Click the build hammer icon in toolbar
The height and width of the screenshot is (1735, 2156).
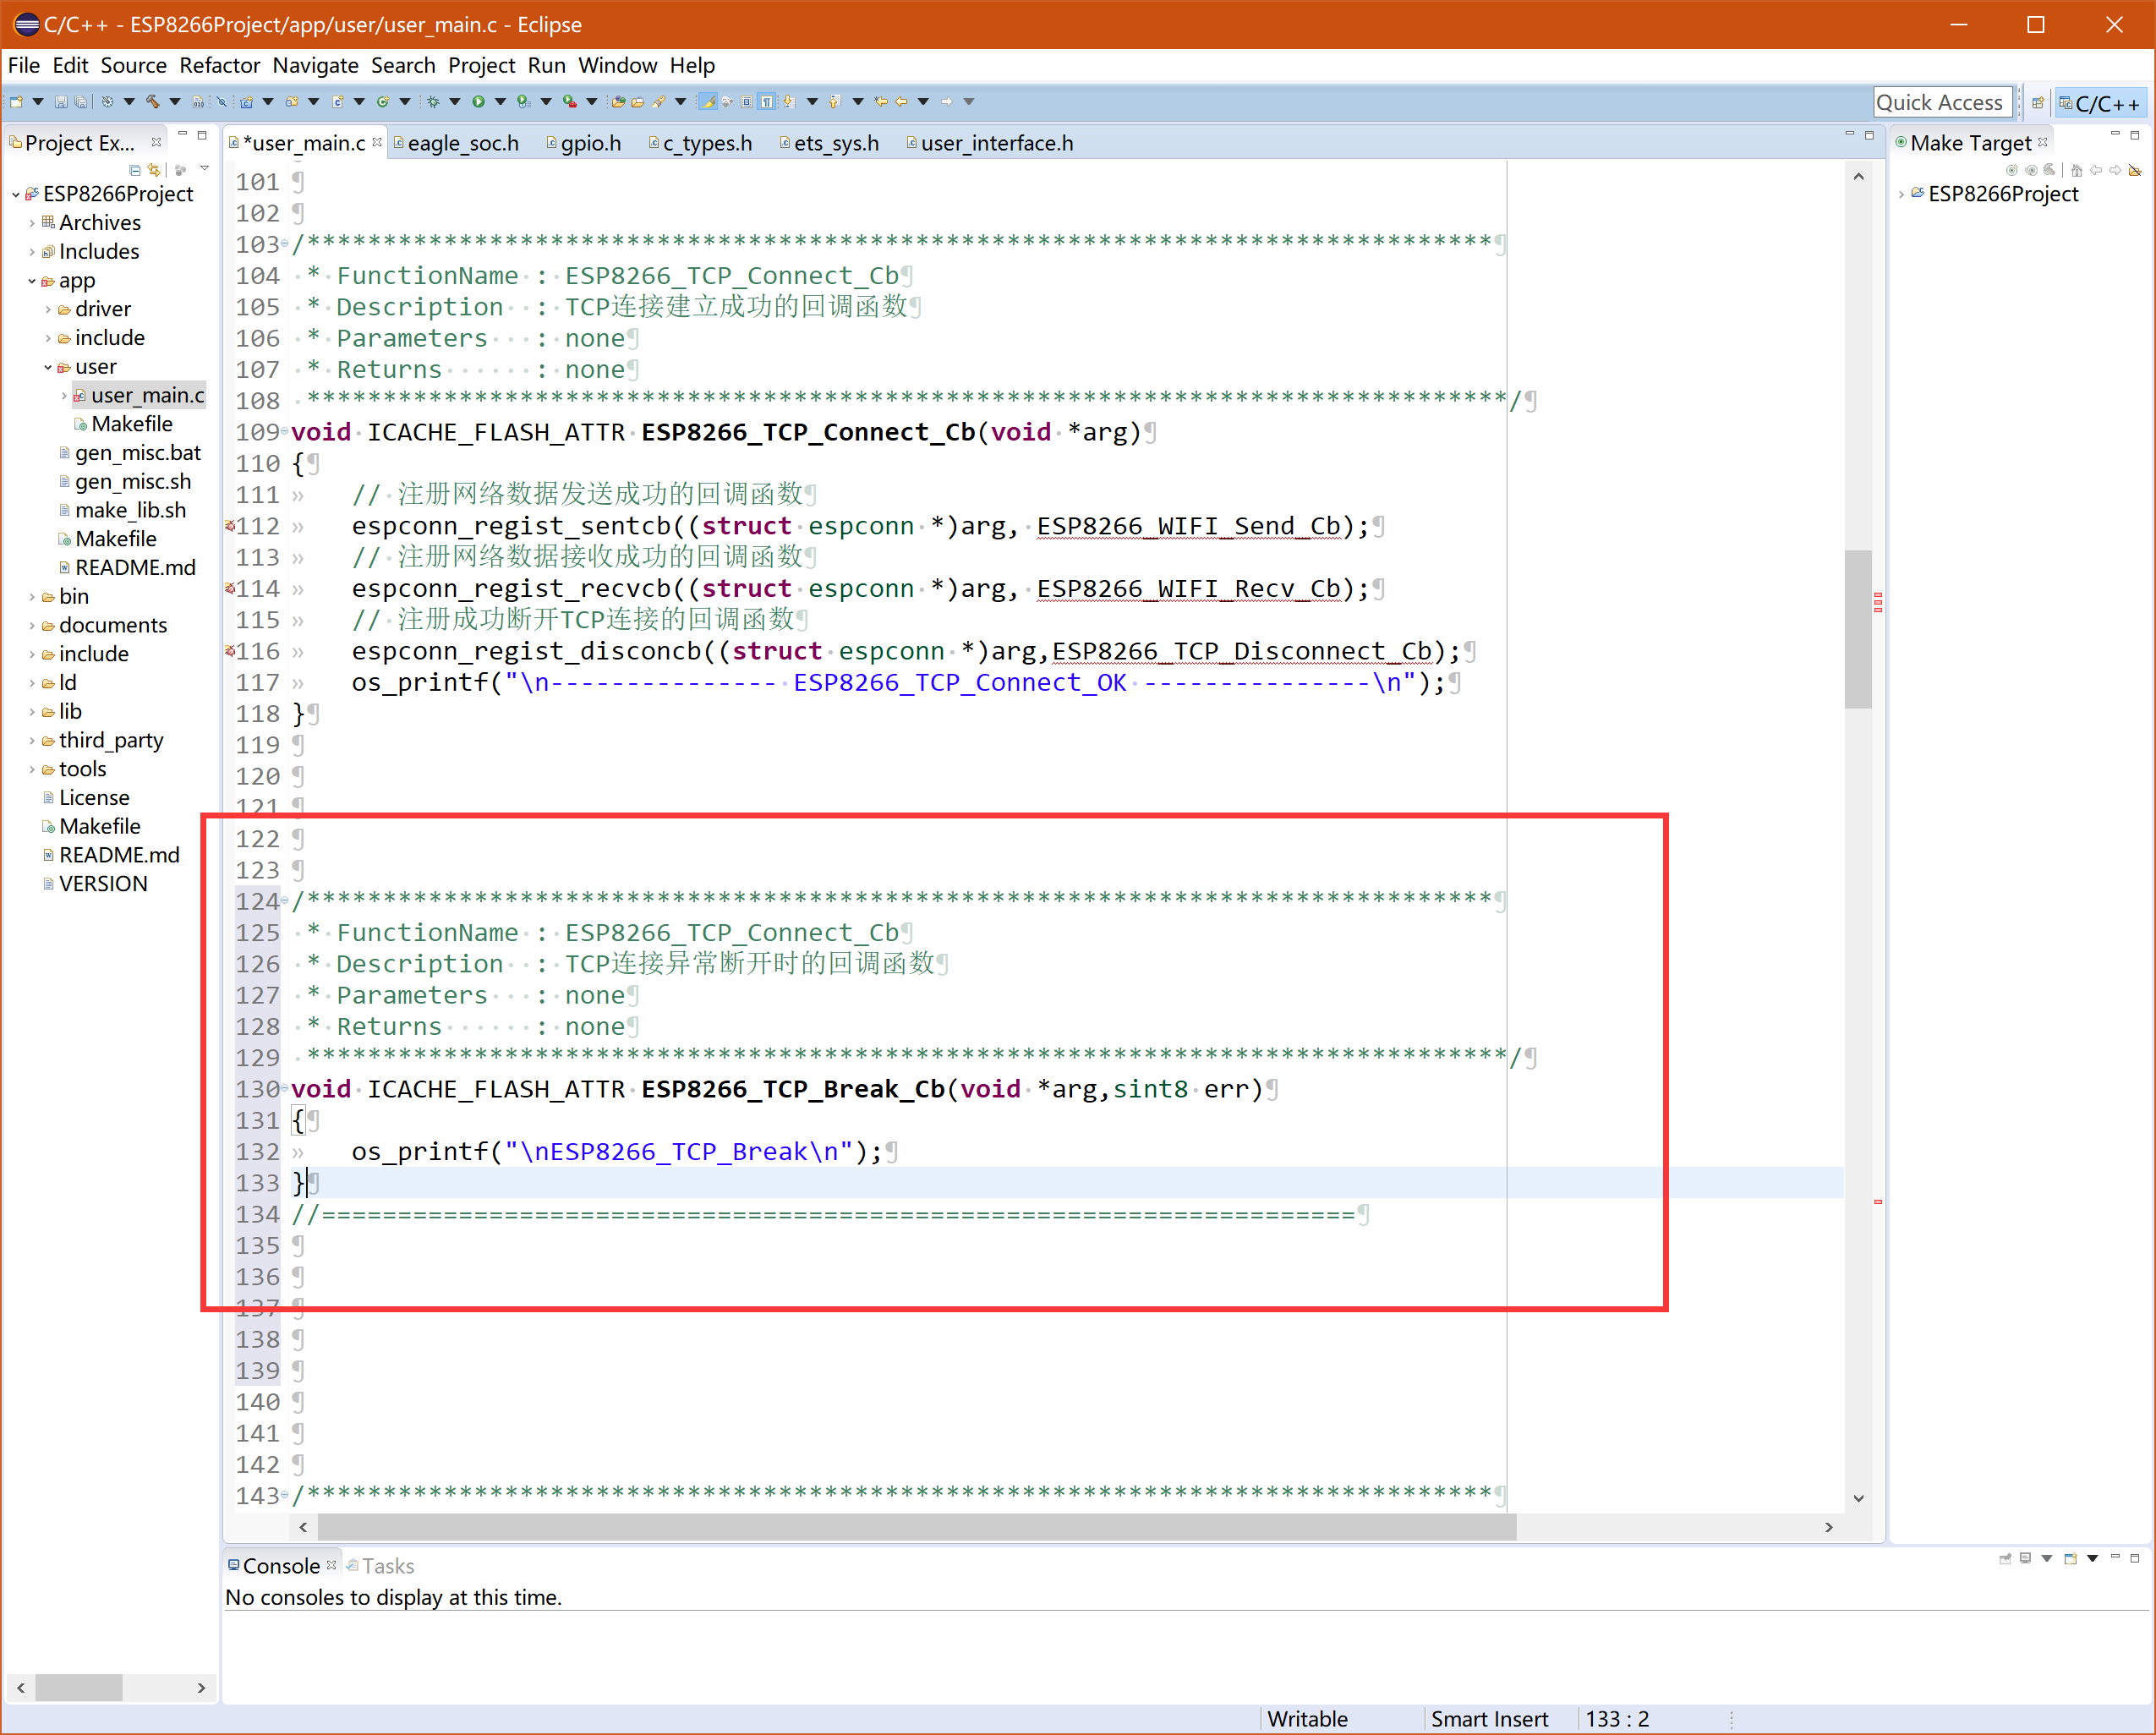pos(152,101)
